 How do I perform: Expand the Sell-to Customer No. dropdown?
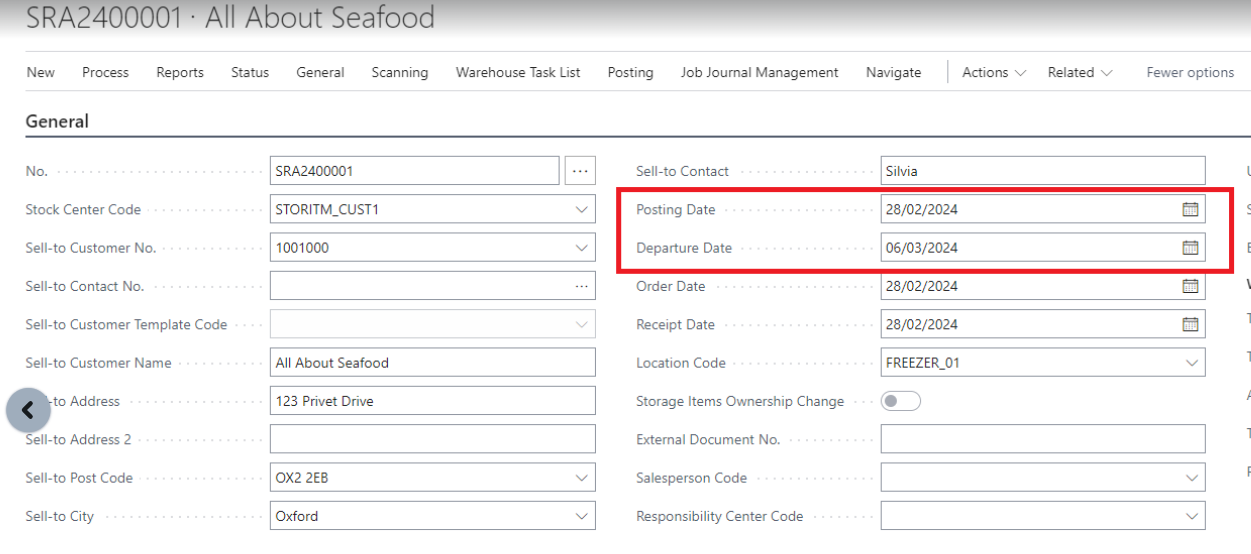pos(582,248)
